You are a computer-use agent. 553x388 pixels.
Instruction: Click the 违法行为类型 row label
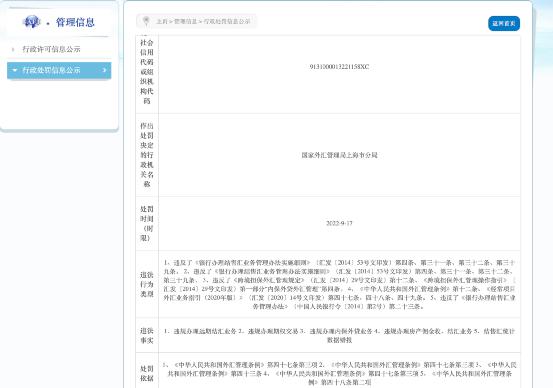click(x=147, y=284)
